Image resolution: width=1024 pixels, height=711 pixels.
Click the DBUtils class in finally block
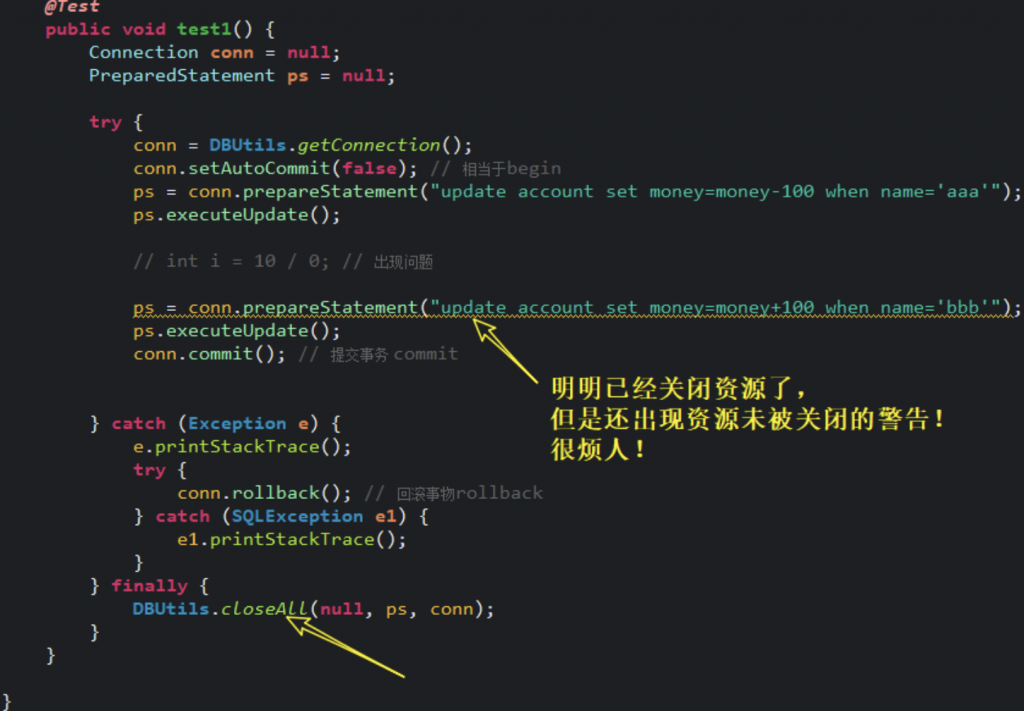[x=170, y=608]
